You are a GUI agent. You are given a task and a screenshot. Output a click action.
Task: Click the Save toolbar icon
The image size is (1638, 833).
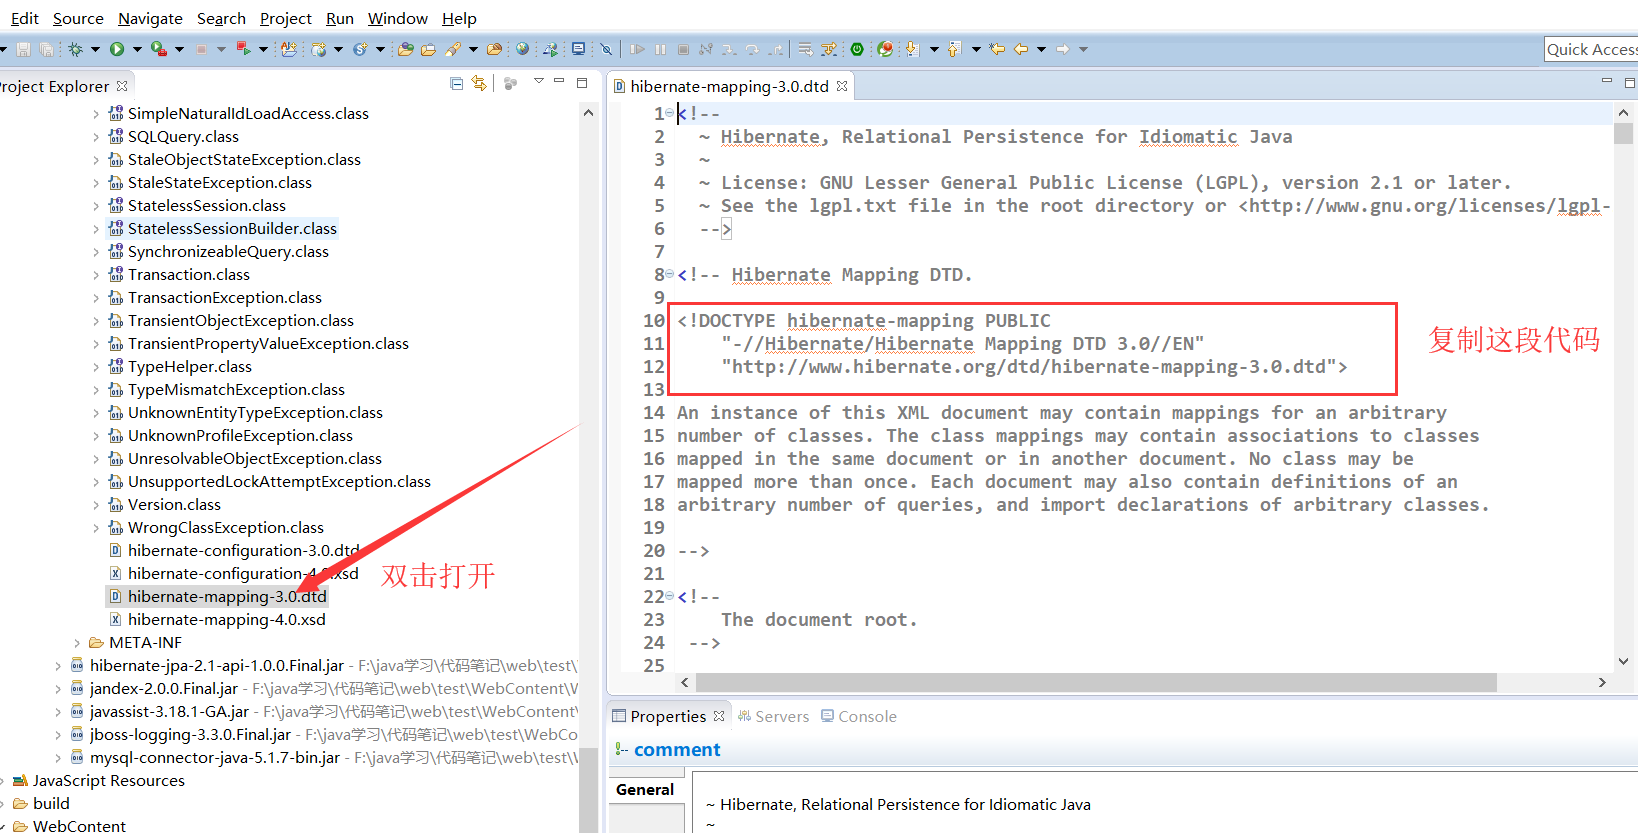point(23,49)
